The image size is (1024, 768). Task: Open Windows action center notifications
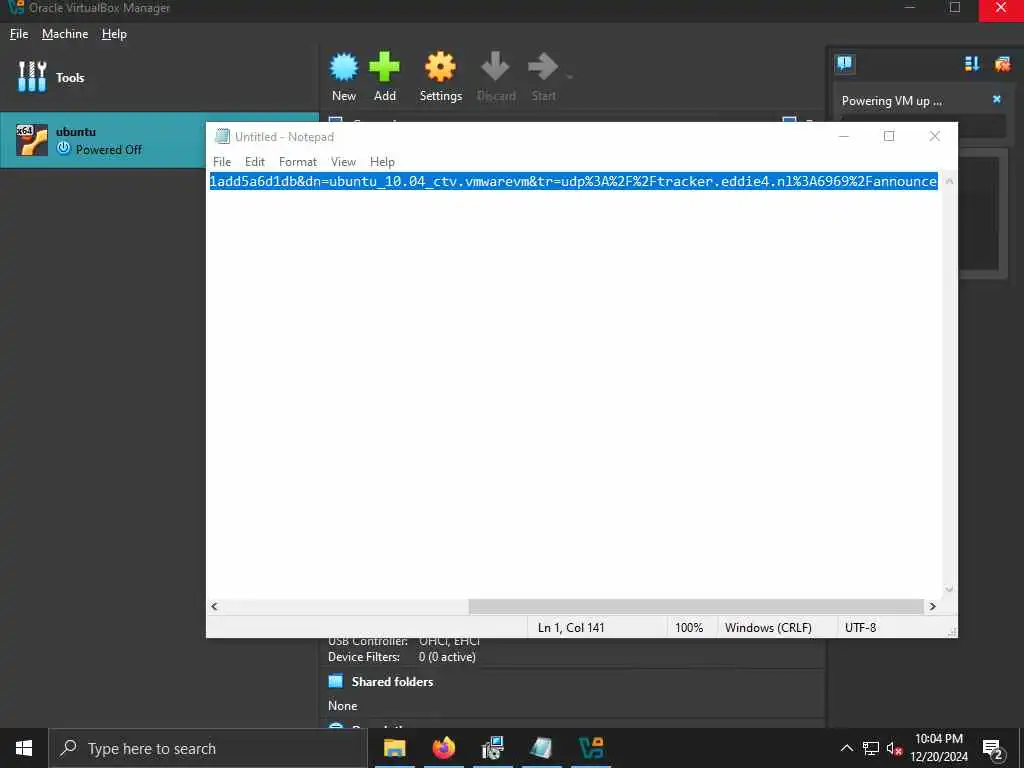point(993,748)
